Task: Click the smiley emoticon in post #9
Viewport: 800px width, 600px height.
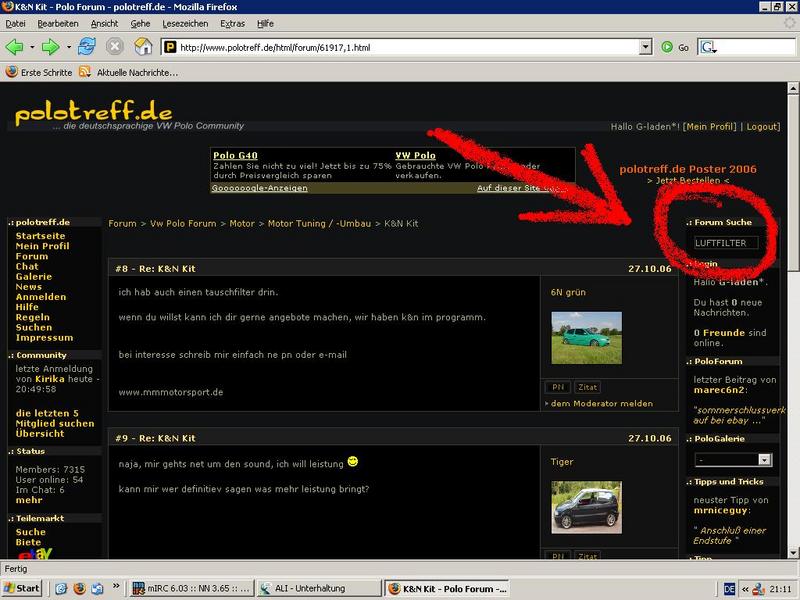Action: 353,461
